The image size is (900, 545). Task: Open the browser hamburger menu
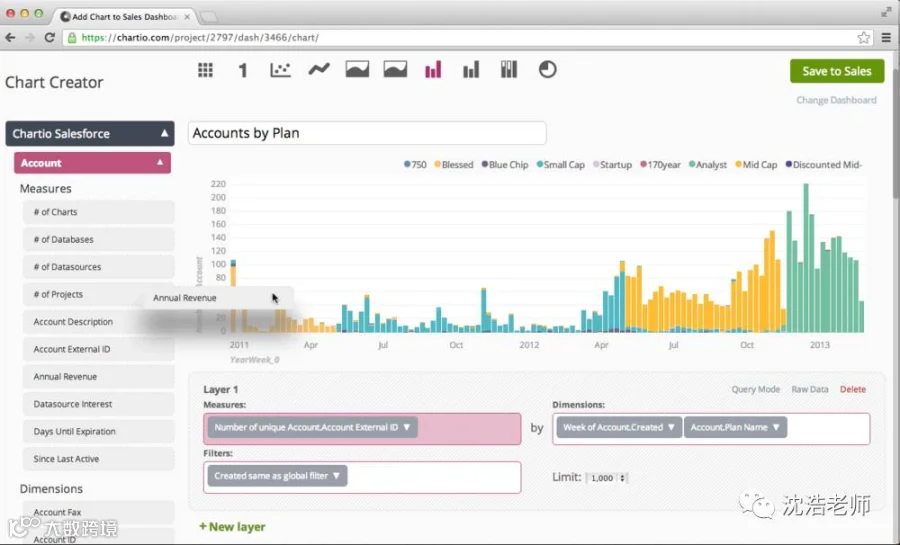coord(886,37)
